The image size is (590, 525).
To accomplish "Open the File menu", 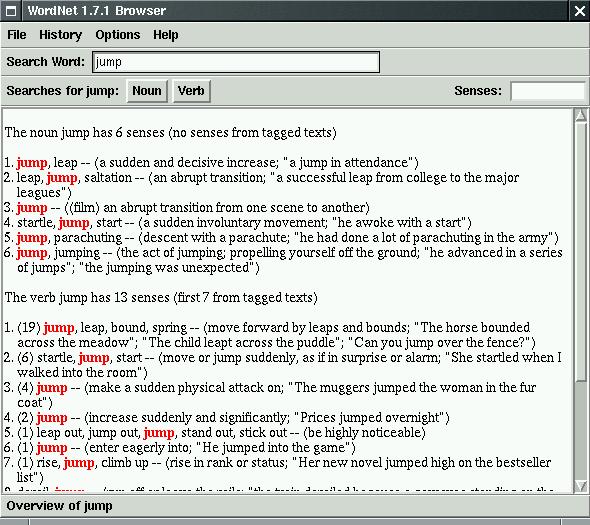I will 17,35.
